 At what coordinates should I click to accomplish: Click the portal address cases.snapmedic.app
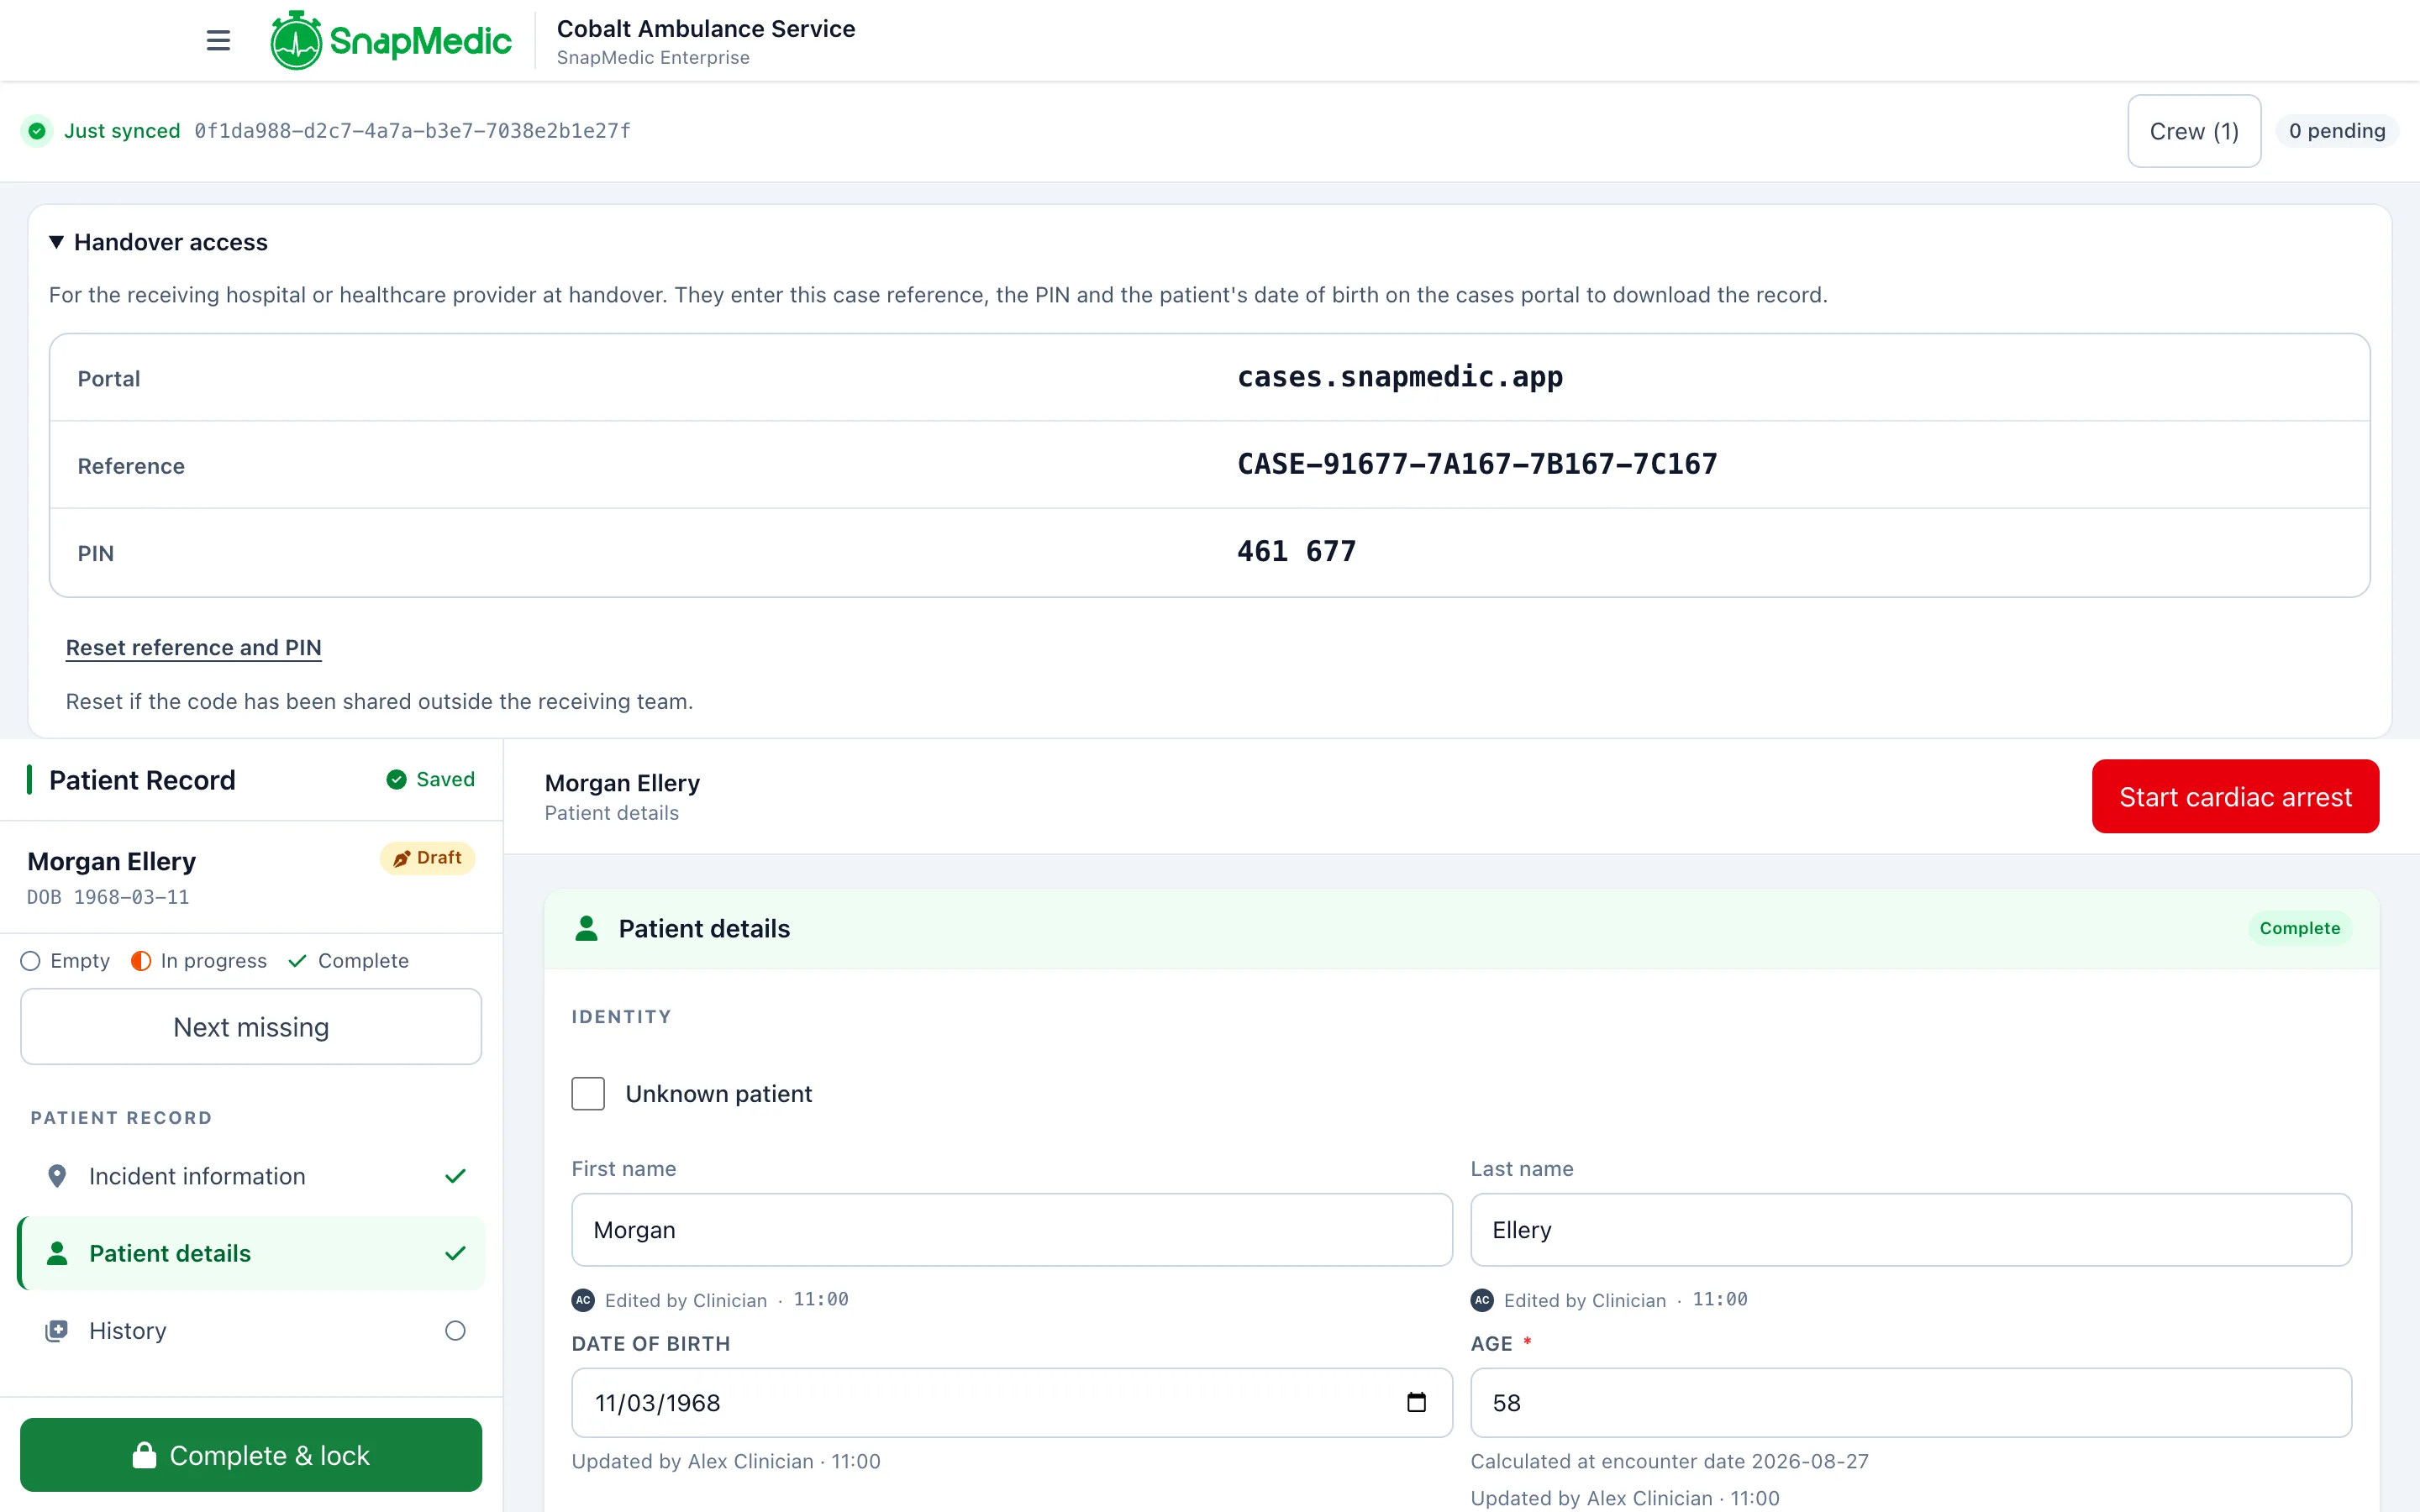point(1400,377)
